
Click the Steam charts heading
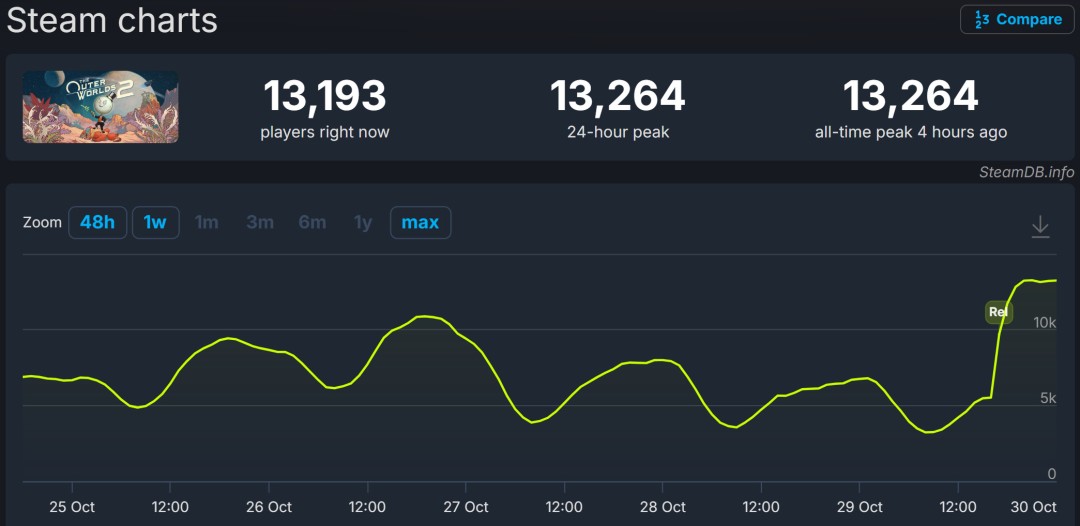point(112,20)
